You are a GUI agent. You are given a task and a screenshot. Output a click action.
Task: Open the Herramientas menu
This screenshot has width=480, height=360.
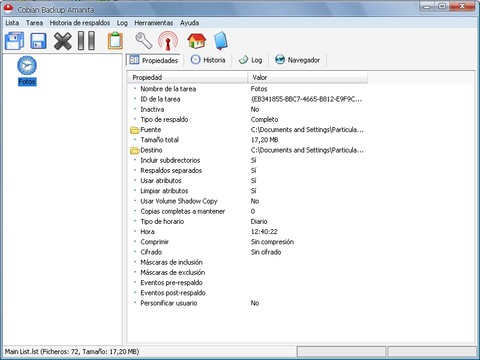(x=154, y=23)
